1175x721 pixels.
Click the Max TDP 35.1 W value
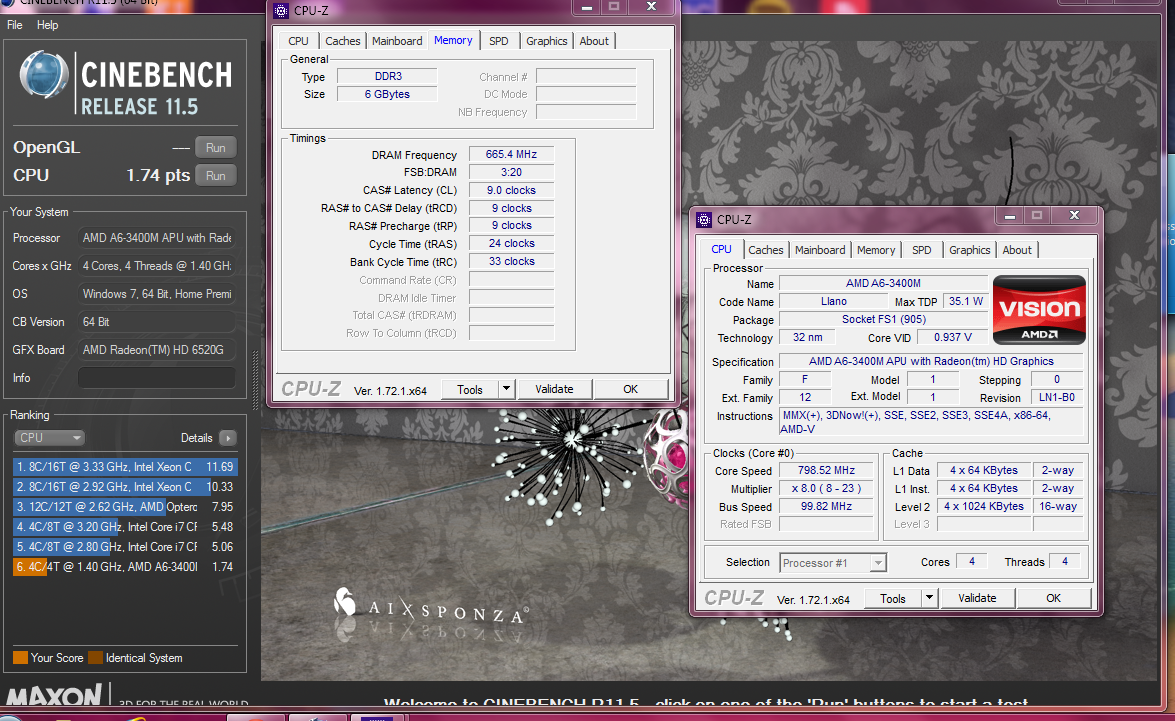coord(965,301)
